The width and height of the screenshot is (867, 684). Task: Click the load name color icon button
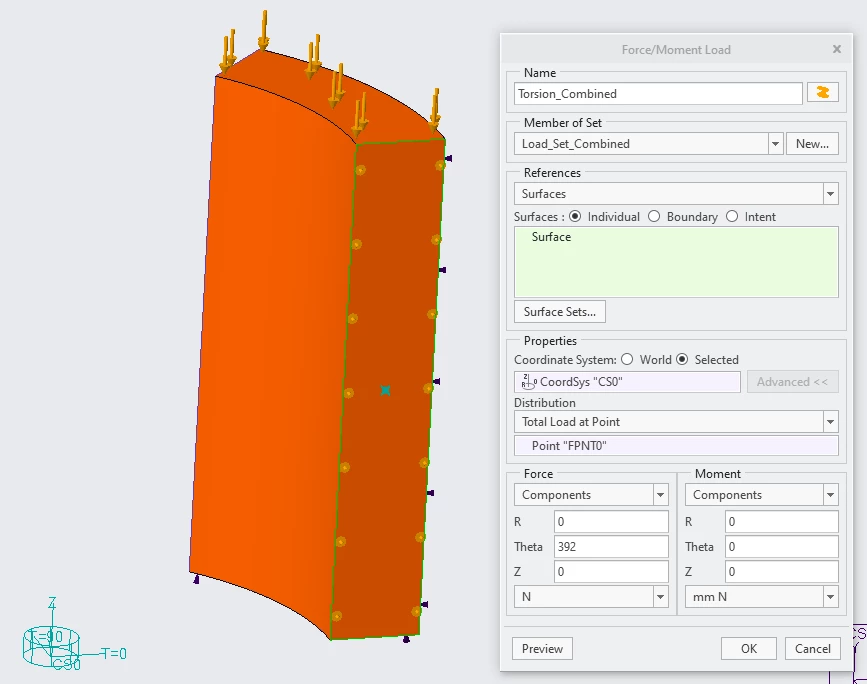tap(822, 92)
